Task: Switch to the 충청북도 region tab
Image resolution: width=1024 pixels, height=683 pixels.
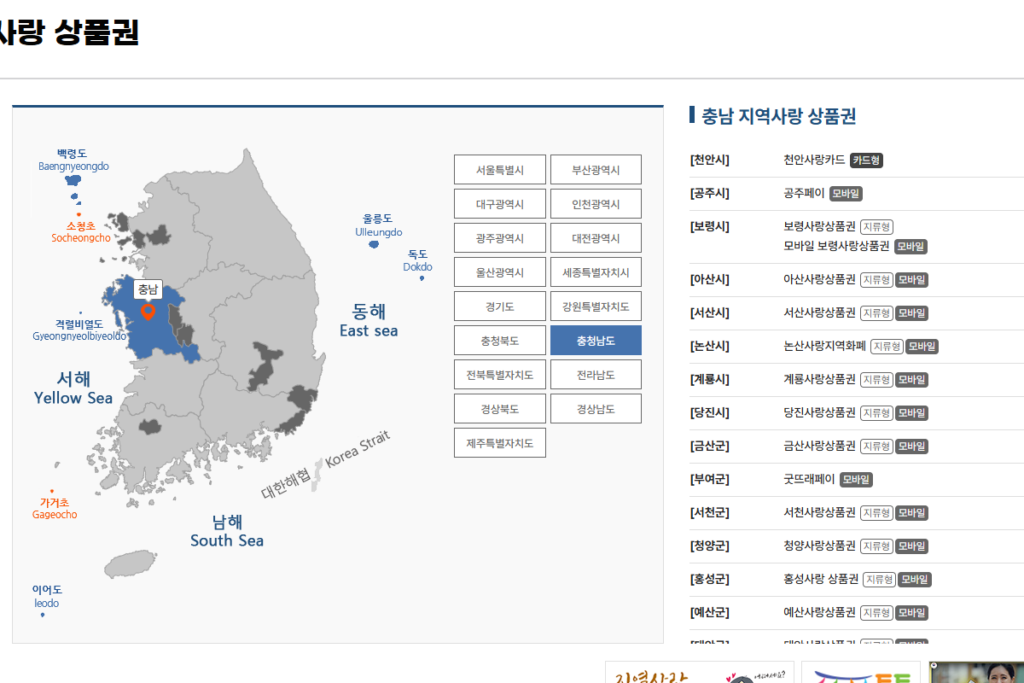Action: [499, 340]
